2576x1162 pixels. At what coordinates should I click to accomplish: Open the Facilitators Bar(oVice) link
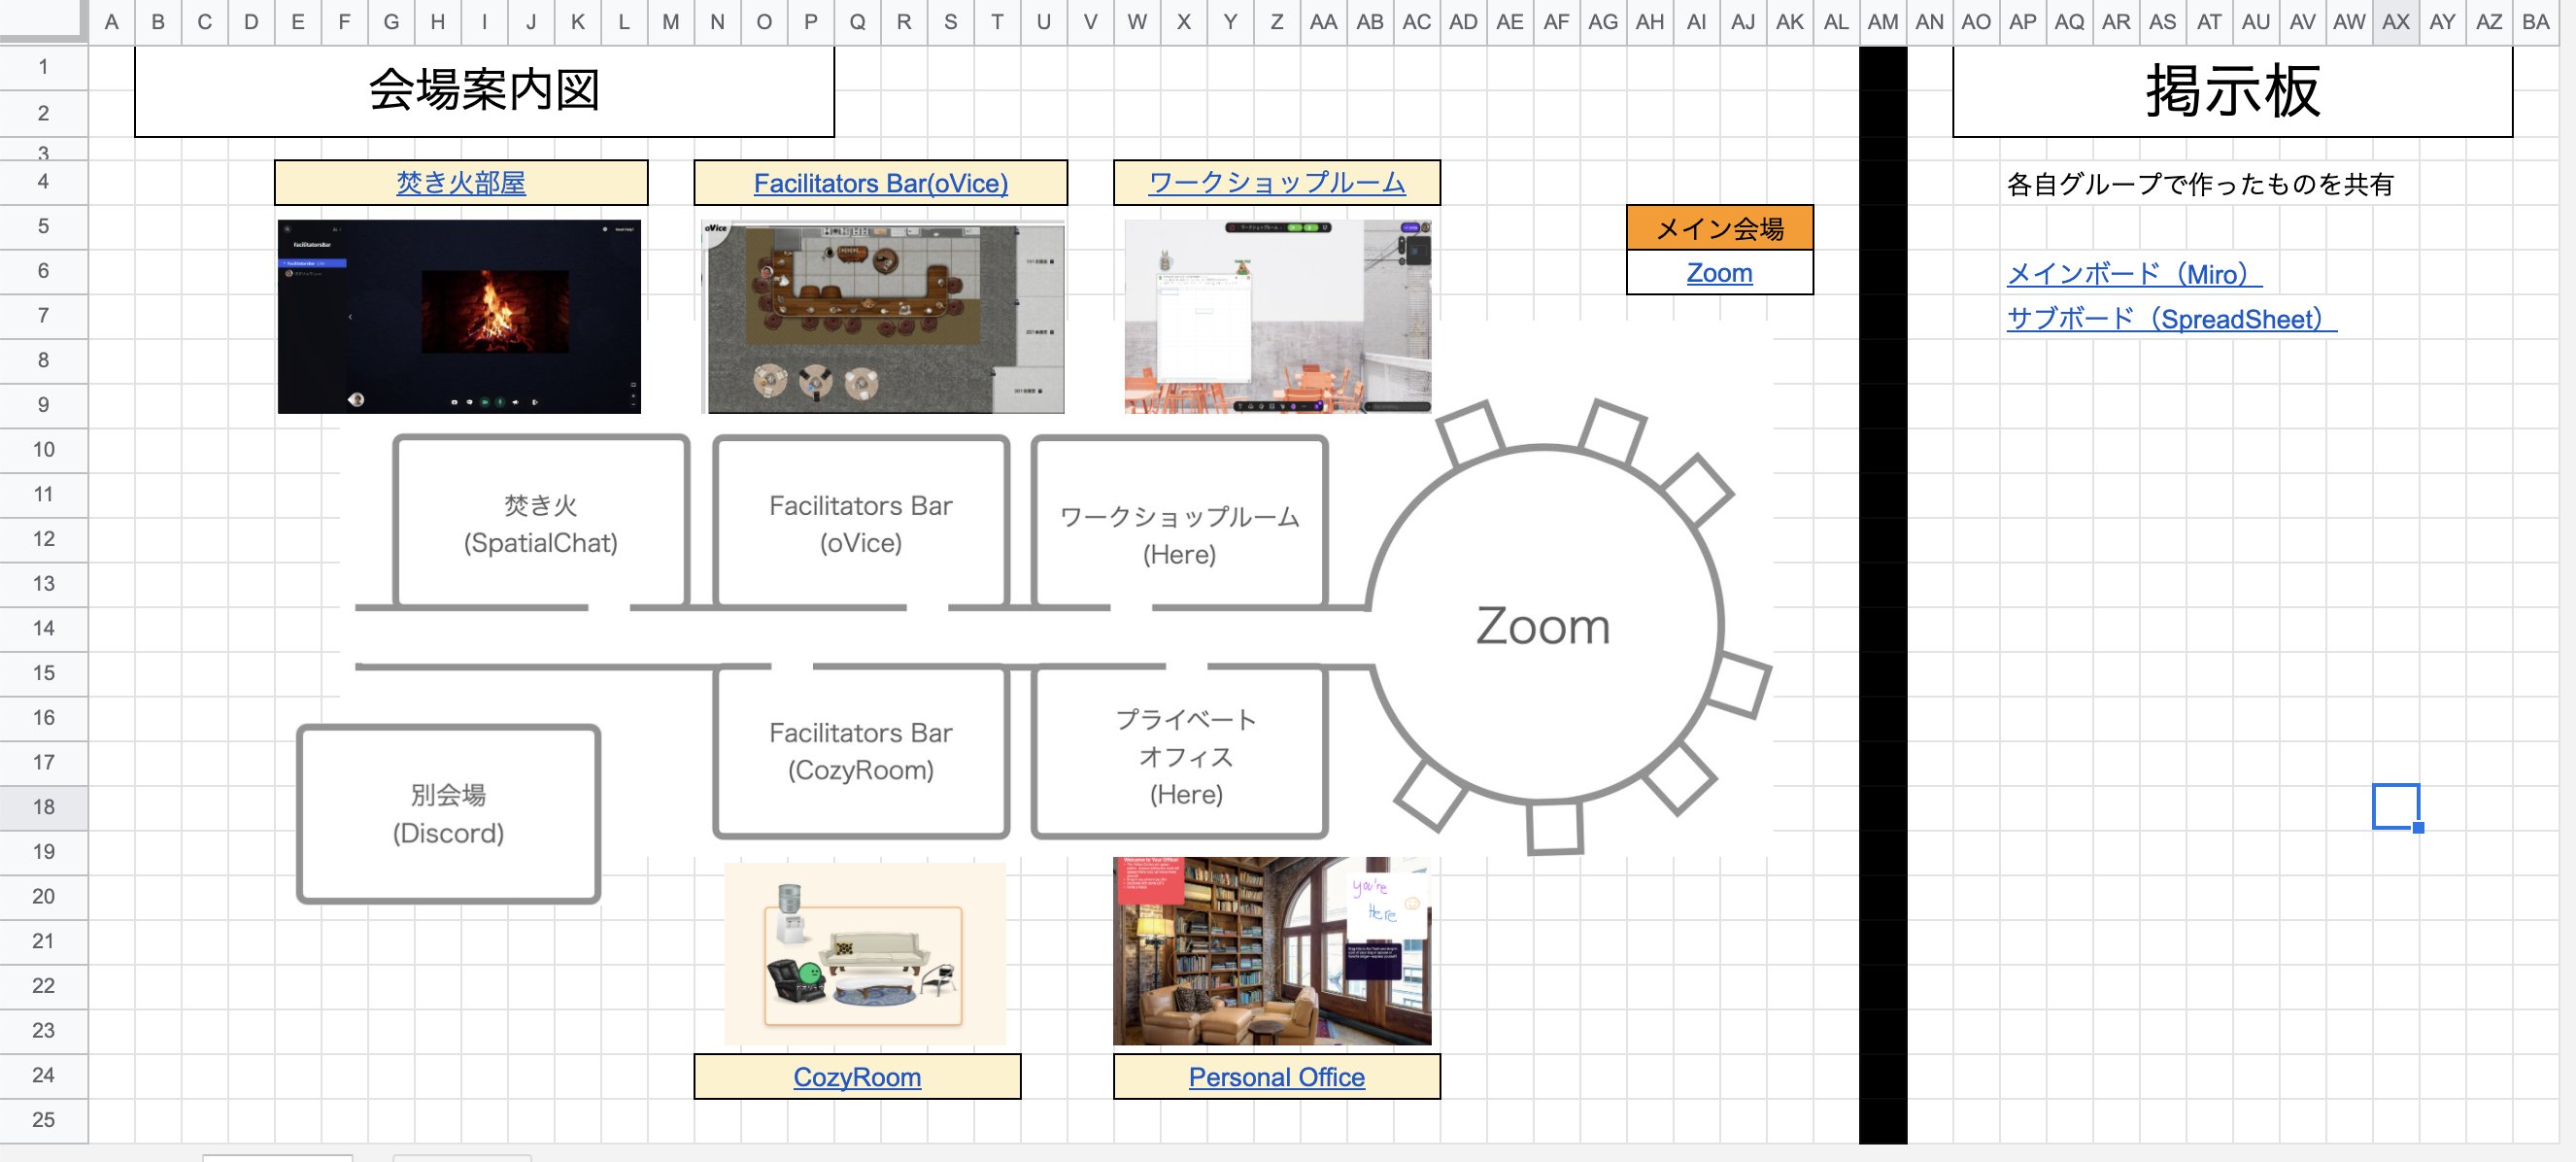pos(880,183)
